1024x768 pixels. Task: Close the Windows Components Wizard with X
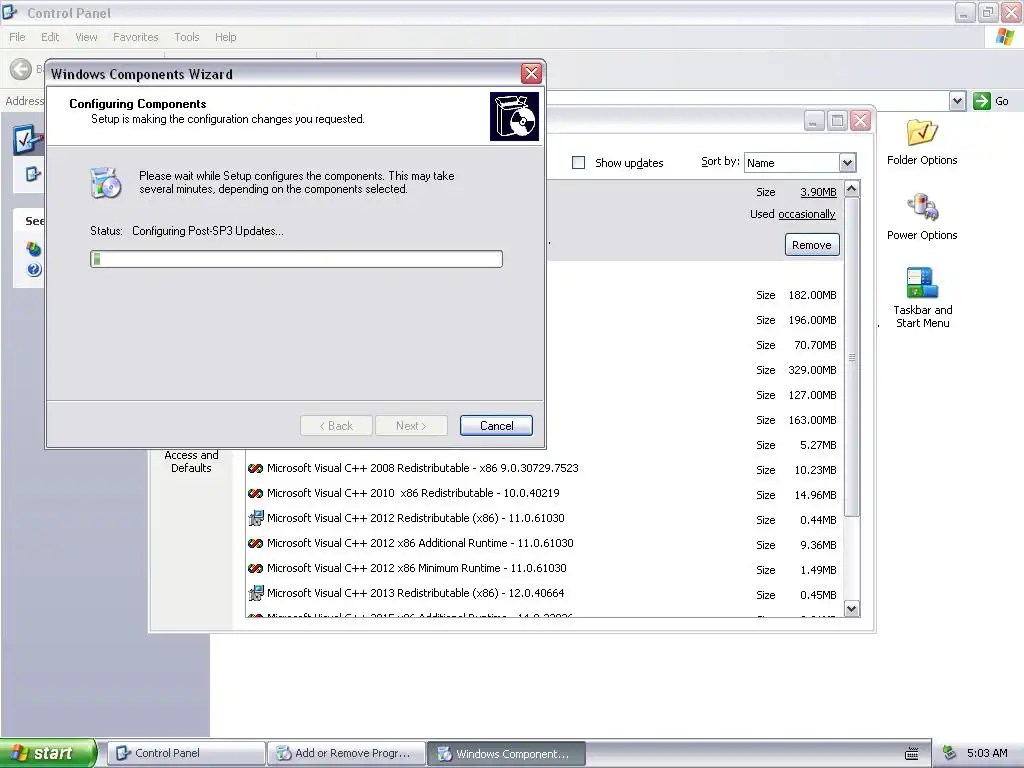click(532, 73)
